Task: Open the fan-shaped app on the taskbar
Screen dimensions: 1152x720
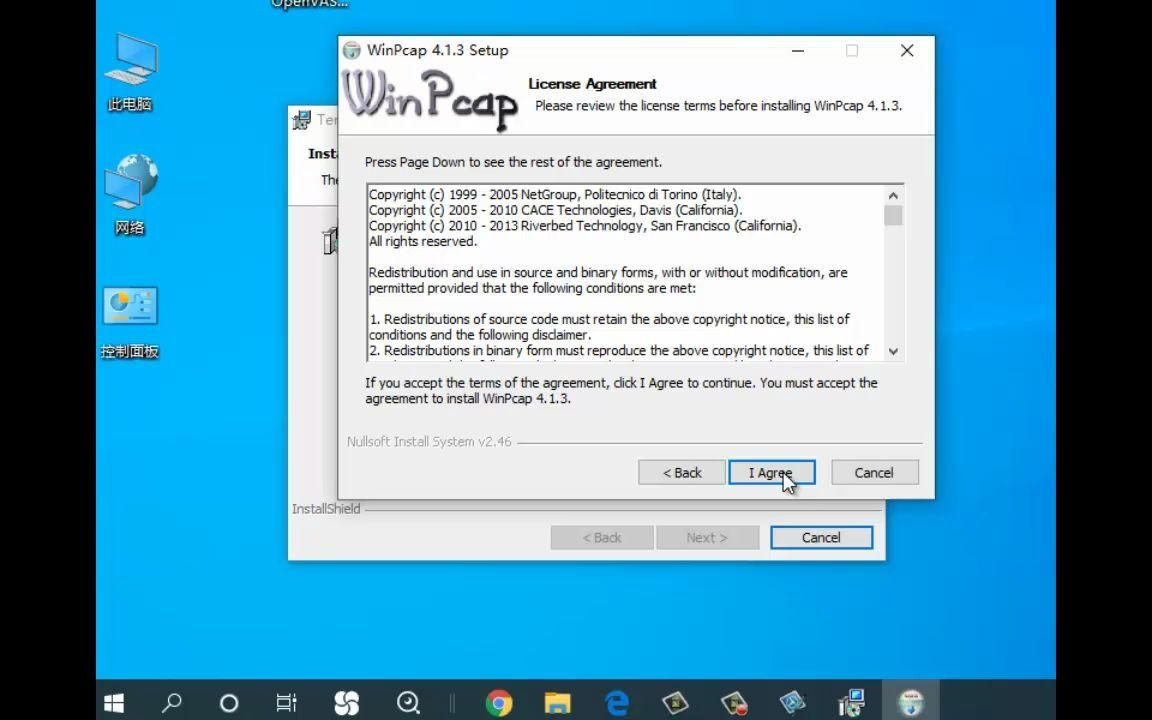Action: point(346,703)
